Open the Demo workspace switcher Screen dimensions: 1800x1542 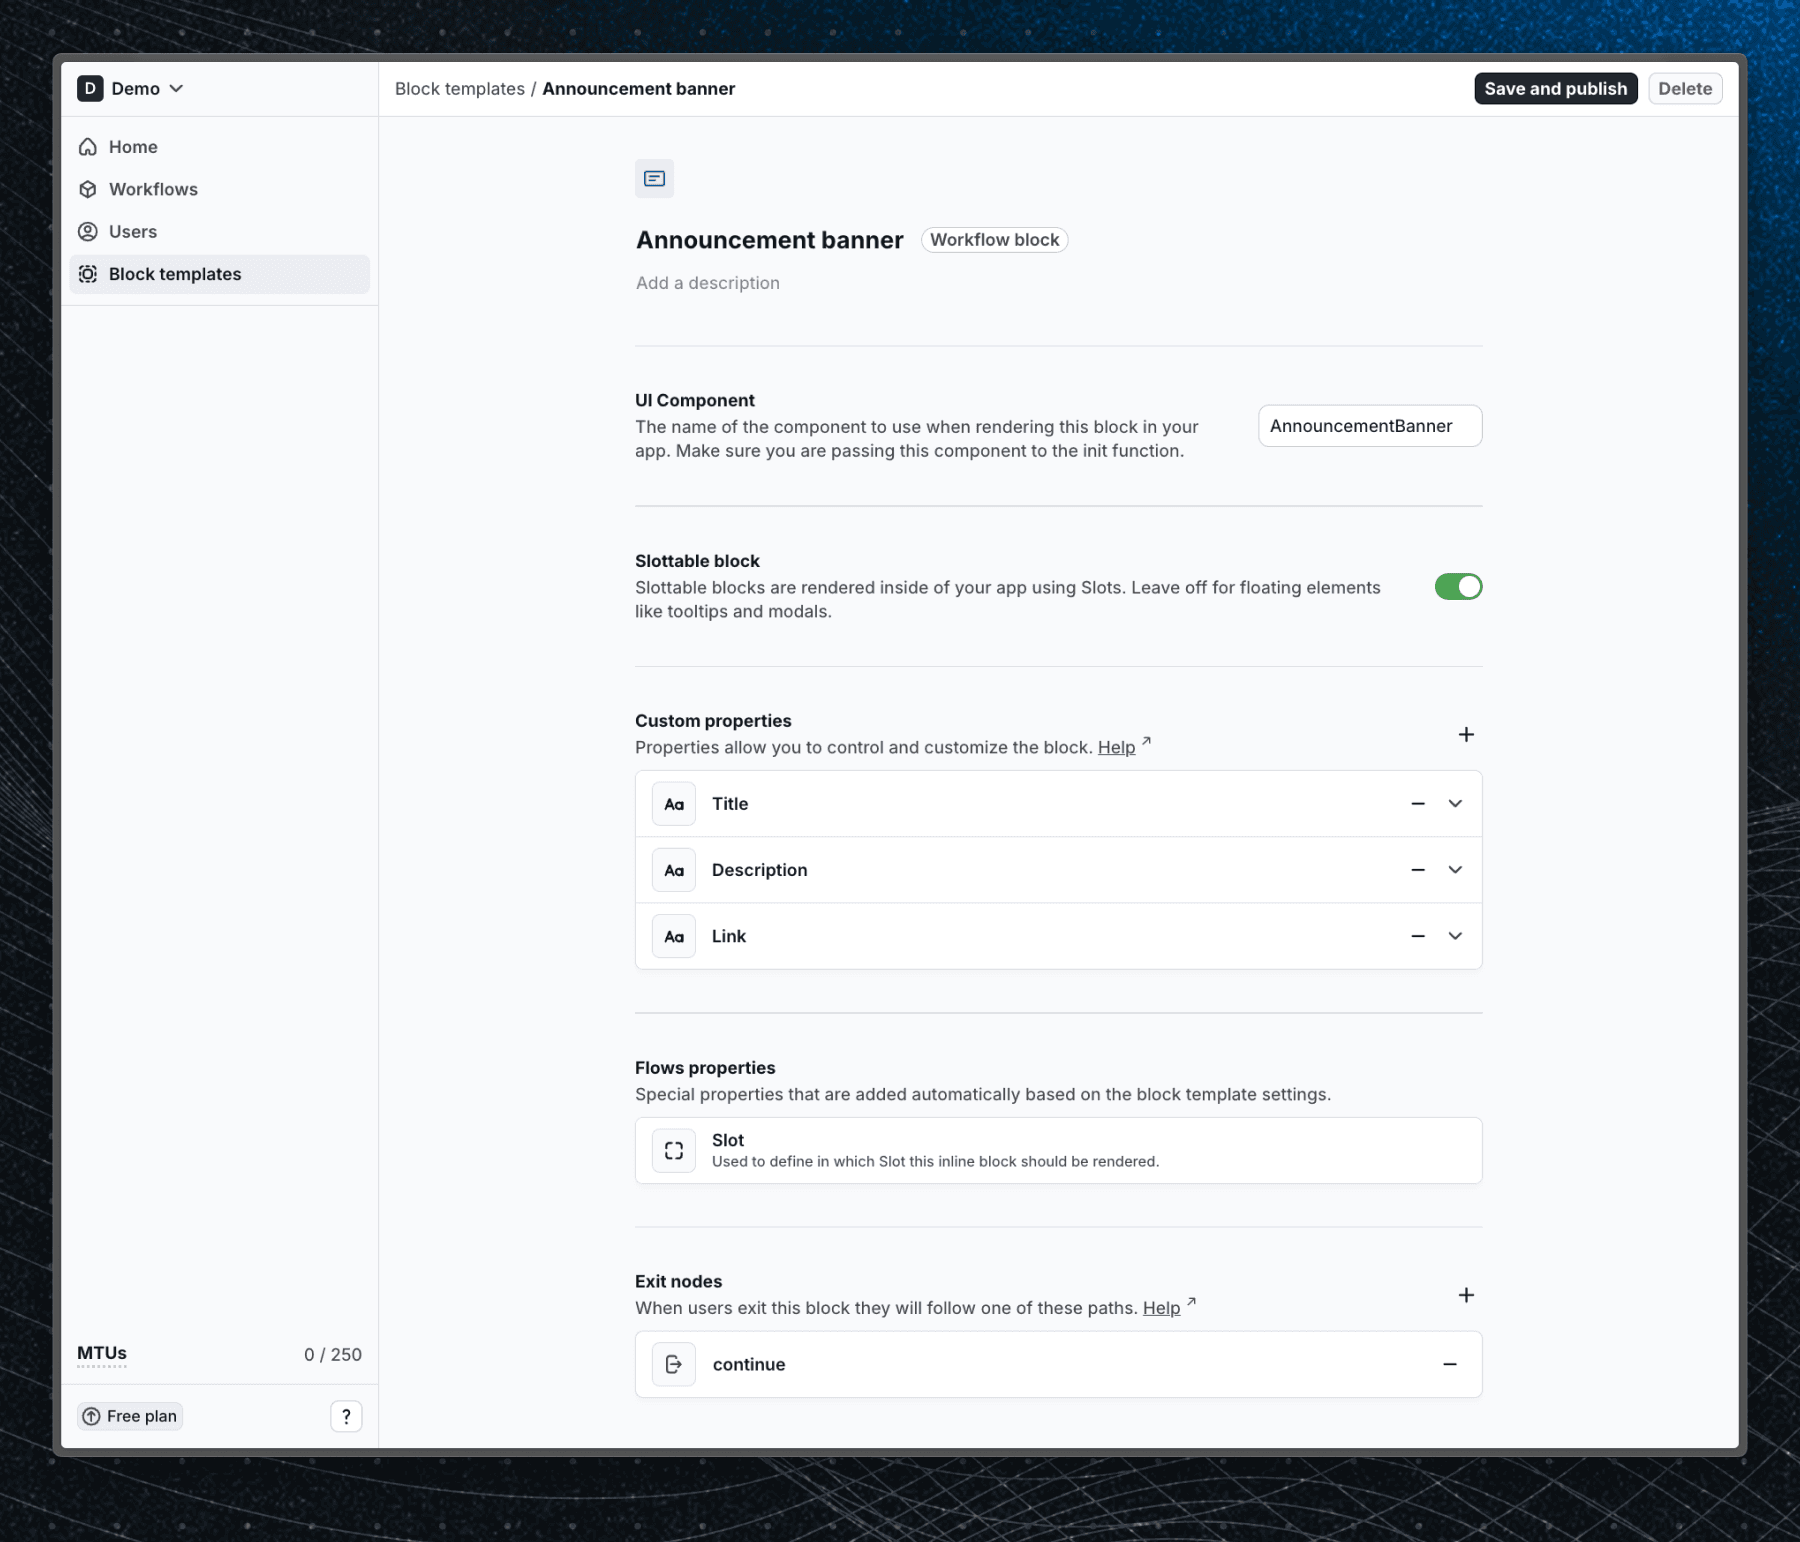coord(133,88)
